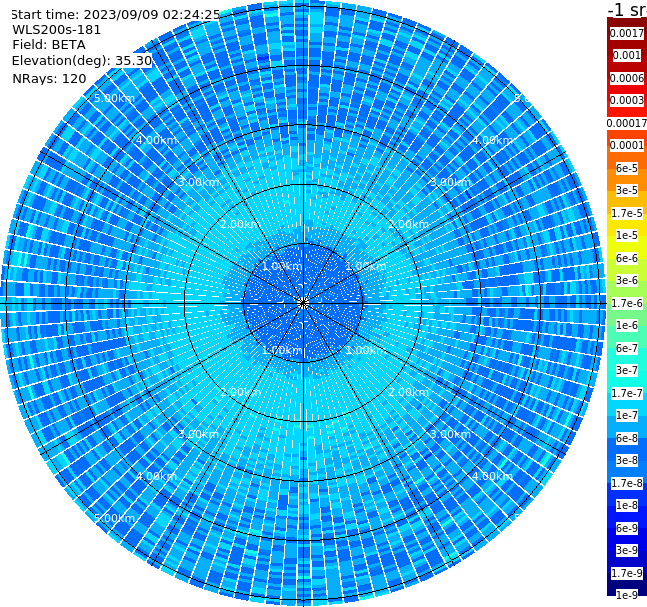647x607 pixels.
Task: Click the '2.00km' range label in lower-left quadrant
Action: [x=240, y=392]
